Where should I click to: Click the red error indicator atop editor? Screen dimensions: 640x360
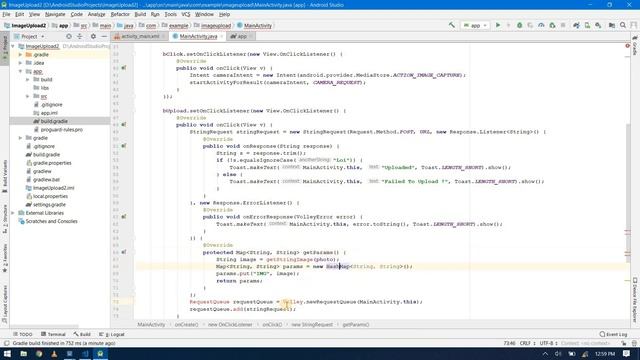(x=627, y=46)
